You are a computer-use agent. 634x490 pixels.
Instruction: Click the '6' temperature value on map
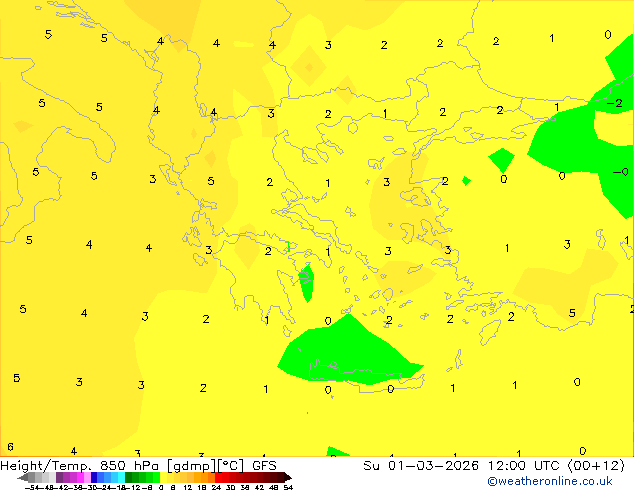(11, 447)
